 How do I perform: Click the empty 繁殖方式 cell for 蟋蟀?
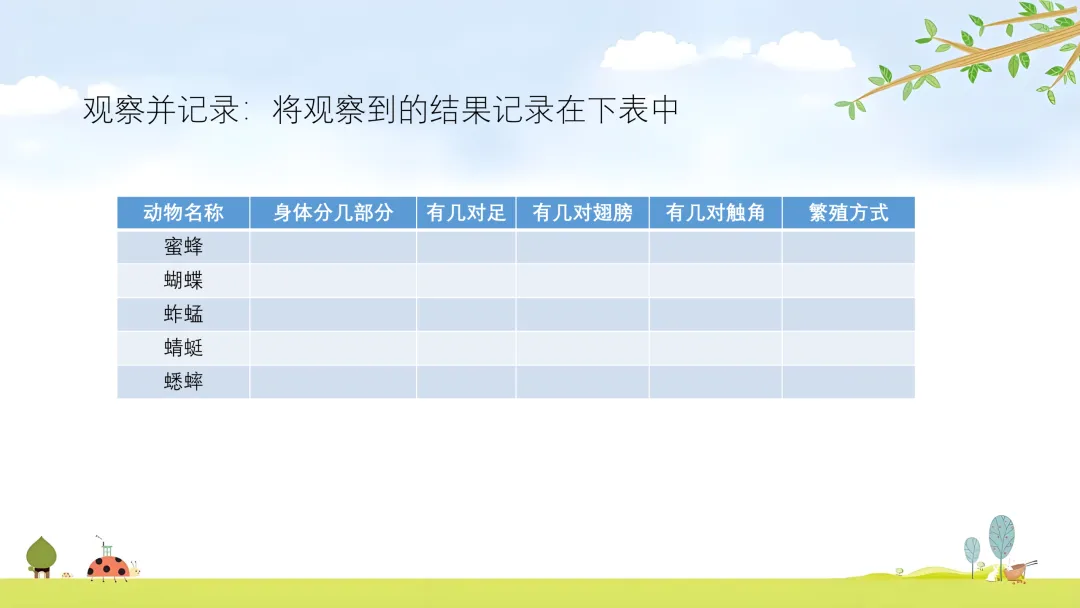(849, 381)
